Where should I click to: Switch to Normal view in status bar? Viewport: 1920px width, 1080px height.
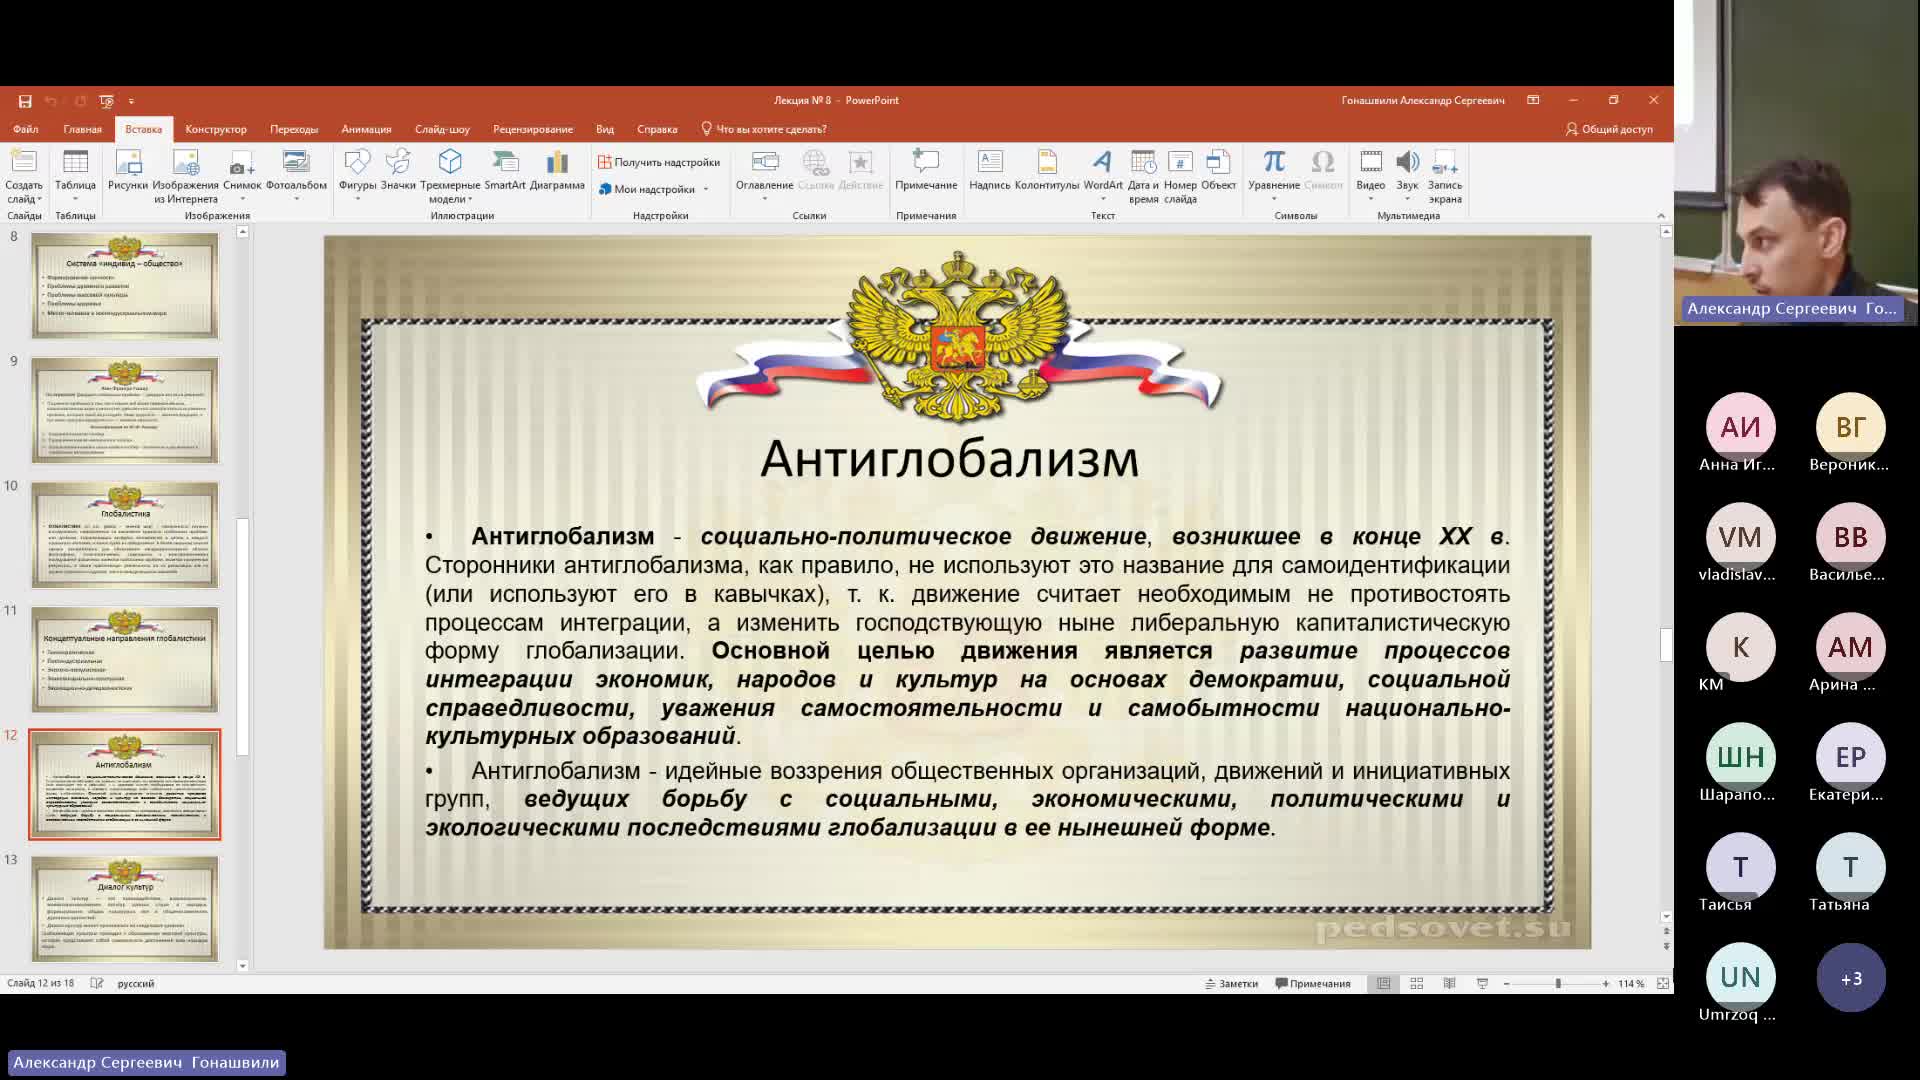pyautogui.click(x=1384, y=984)
